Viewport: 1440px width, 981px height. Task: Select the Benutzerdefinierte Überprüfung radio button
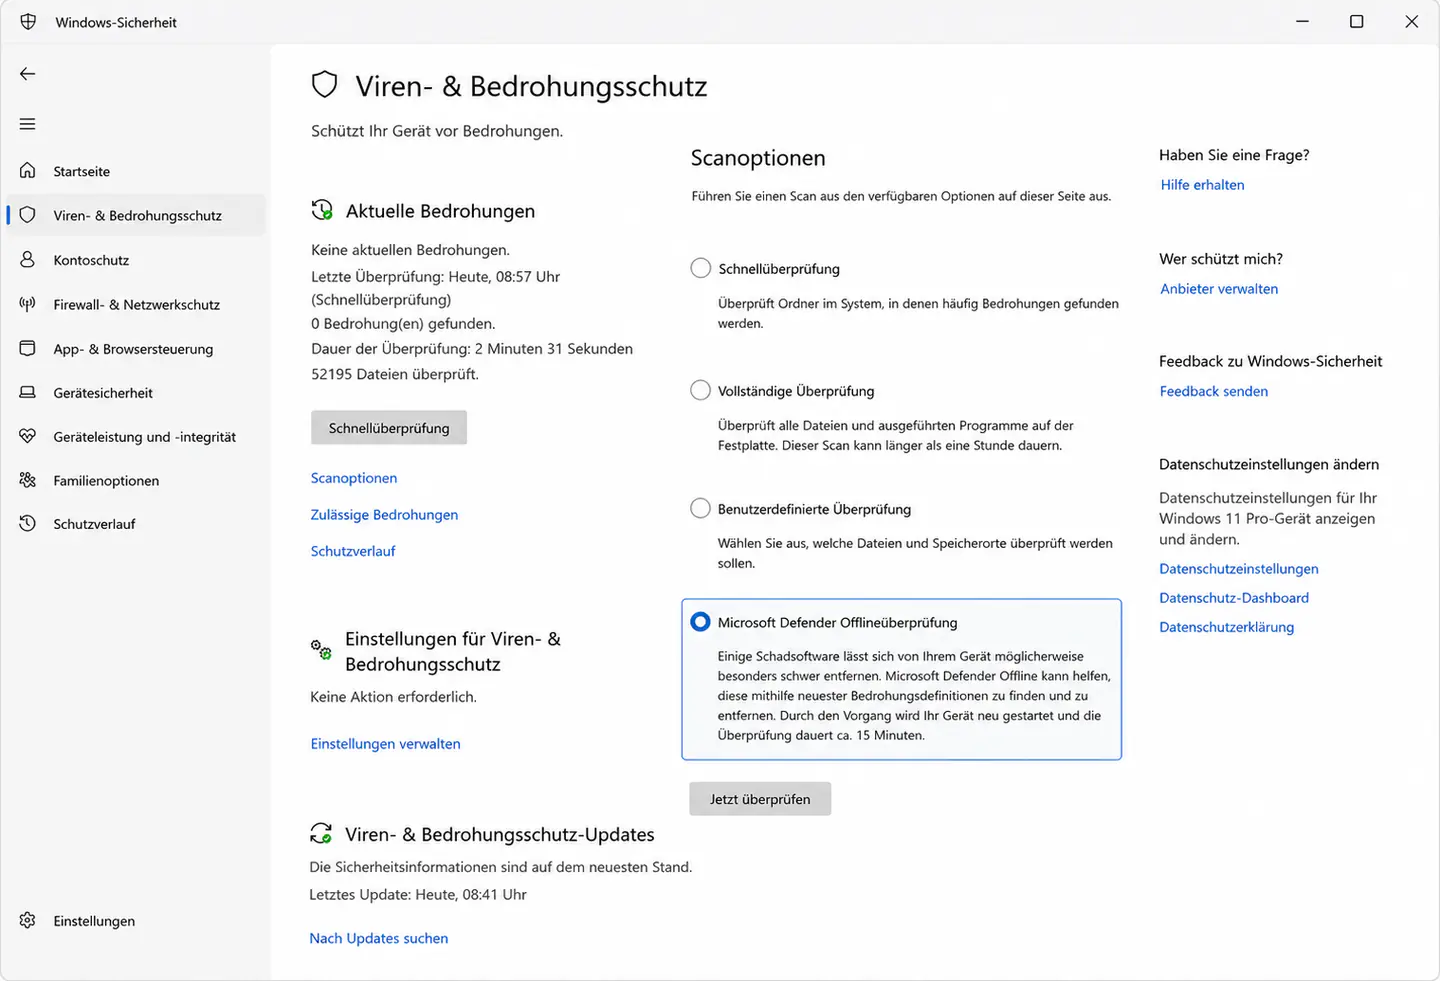click(701, 508)
